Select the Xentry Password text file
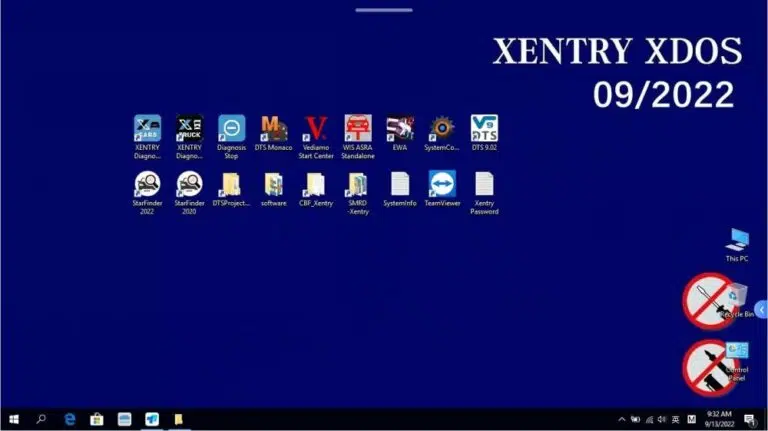Screen dimensions: 768x431 click(484, 185)
